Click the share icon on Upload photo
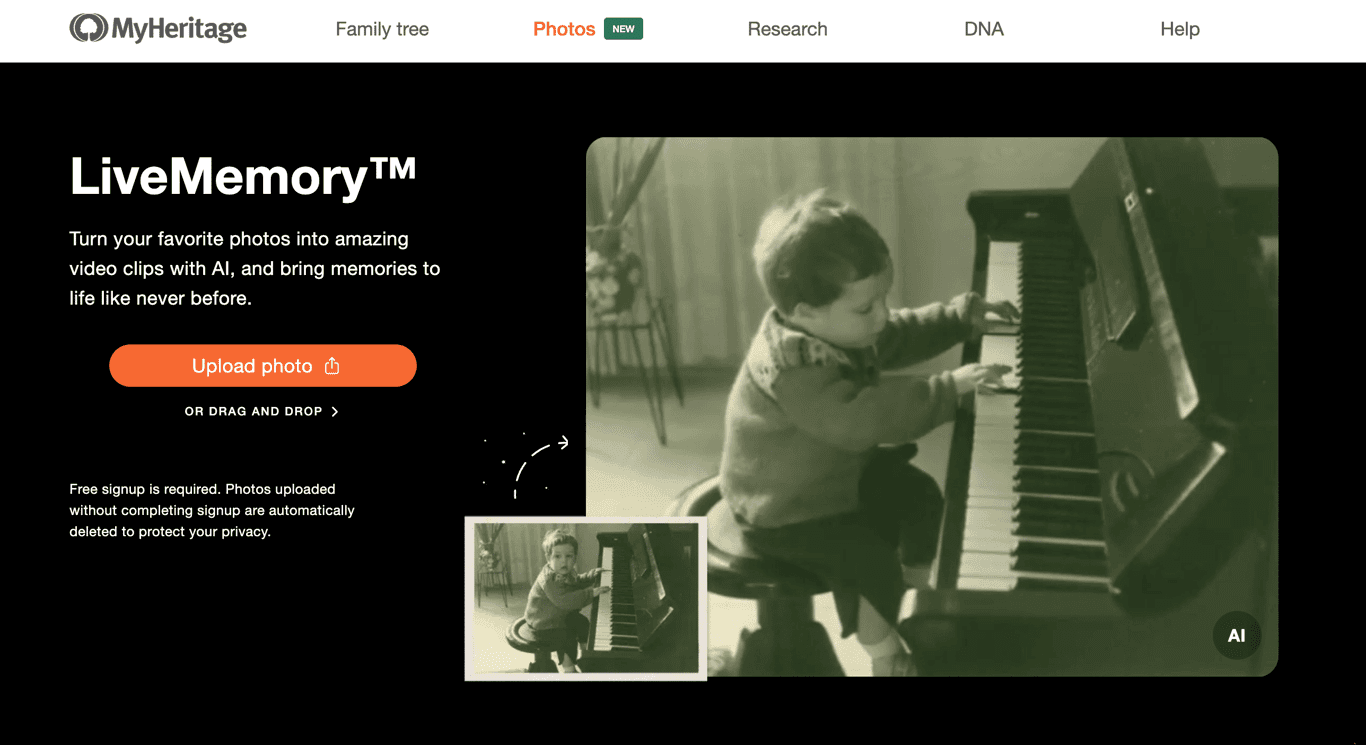 (x=332, y=366)
